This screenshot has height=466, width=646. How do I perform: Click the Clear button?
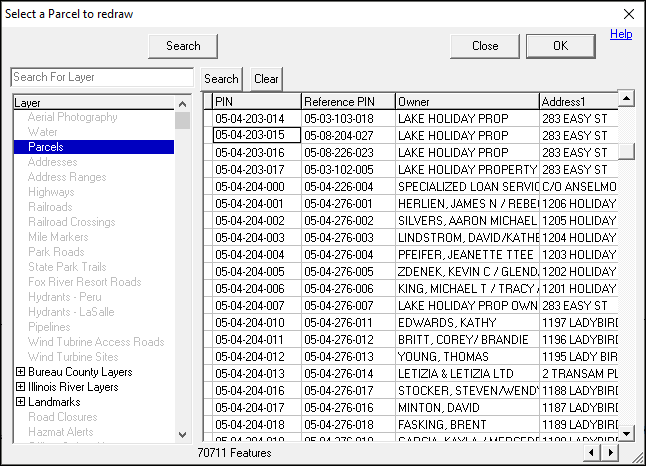(266, 79)
